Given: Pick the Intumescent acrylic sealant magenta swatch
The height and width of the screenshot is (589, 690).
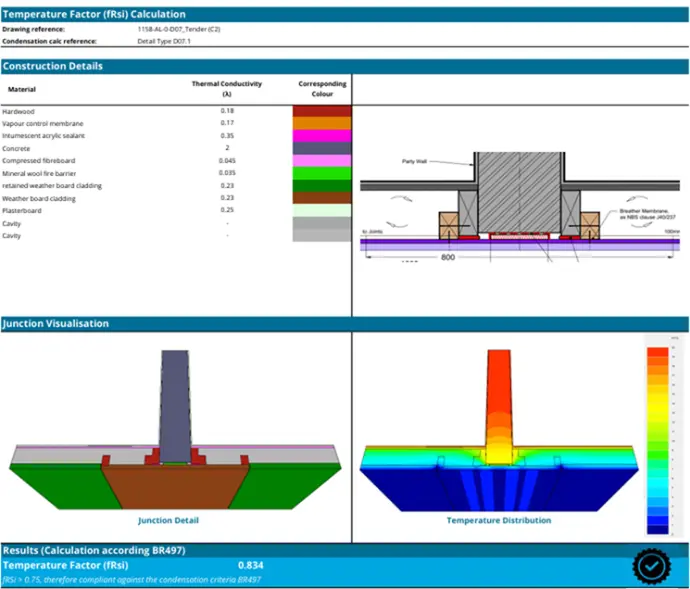Looking at the screenshot, I should coord(321,135).
